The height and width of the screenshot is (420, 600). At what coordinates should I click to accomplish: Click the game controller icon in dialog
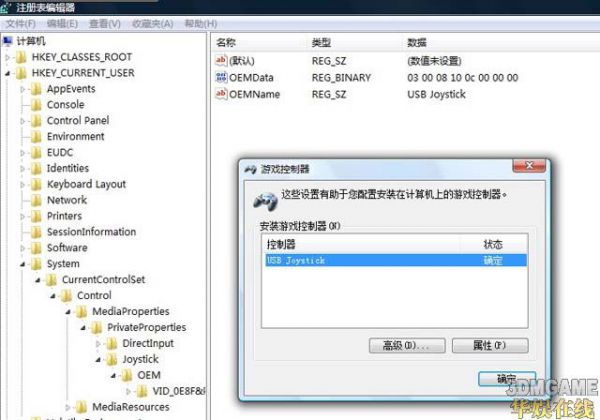265,202
